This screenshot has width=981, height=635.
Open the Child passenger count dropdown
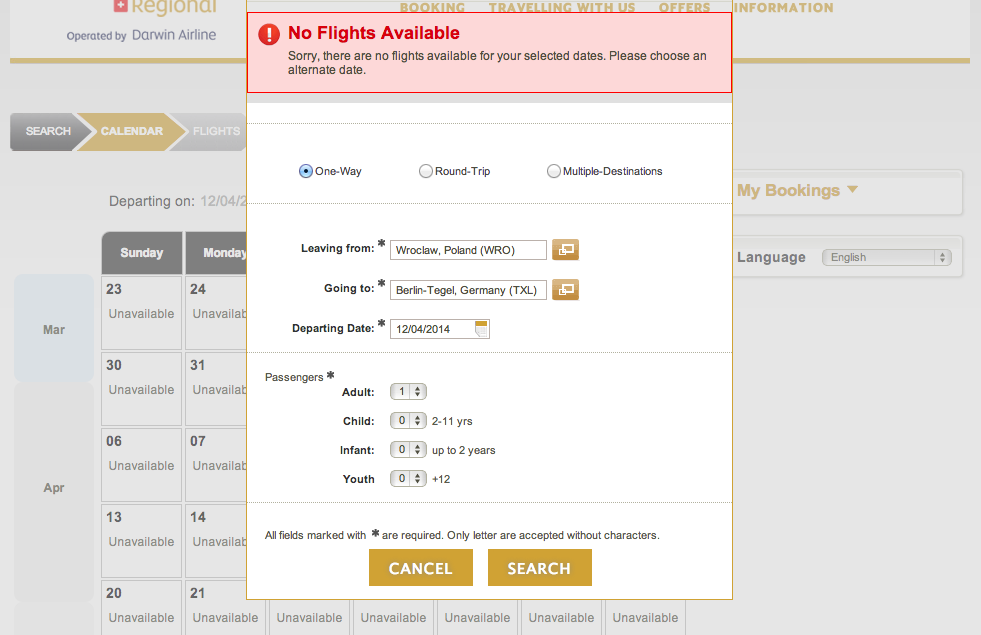(x=409, y=420)
